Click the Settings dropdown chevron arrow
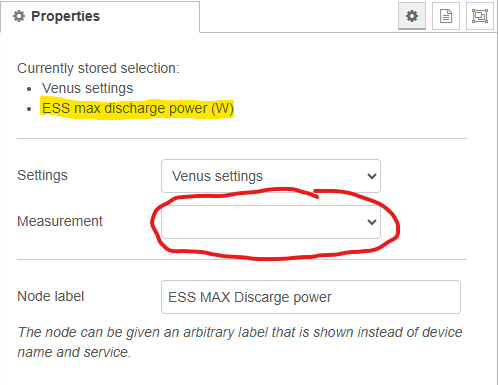This screenshot has height=385, width=498. pyautogui.click(x=372, y=176)
